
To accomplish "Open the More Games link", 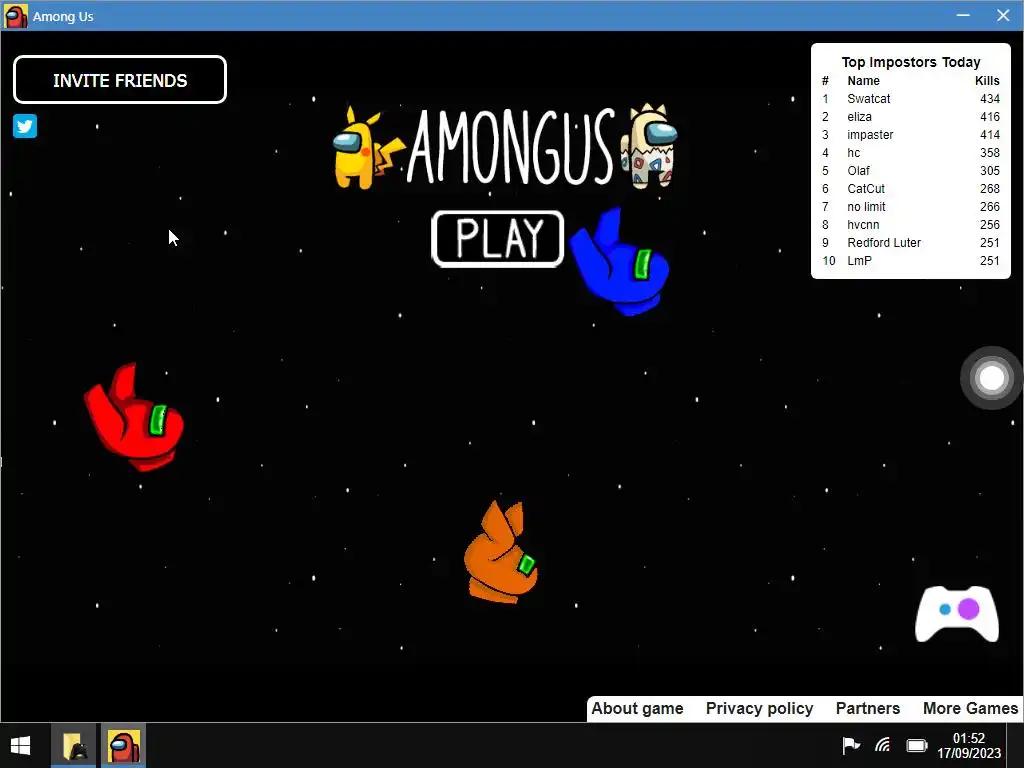I will coord(970,709).
